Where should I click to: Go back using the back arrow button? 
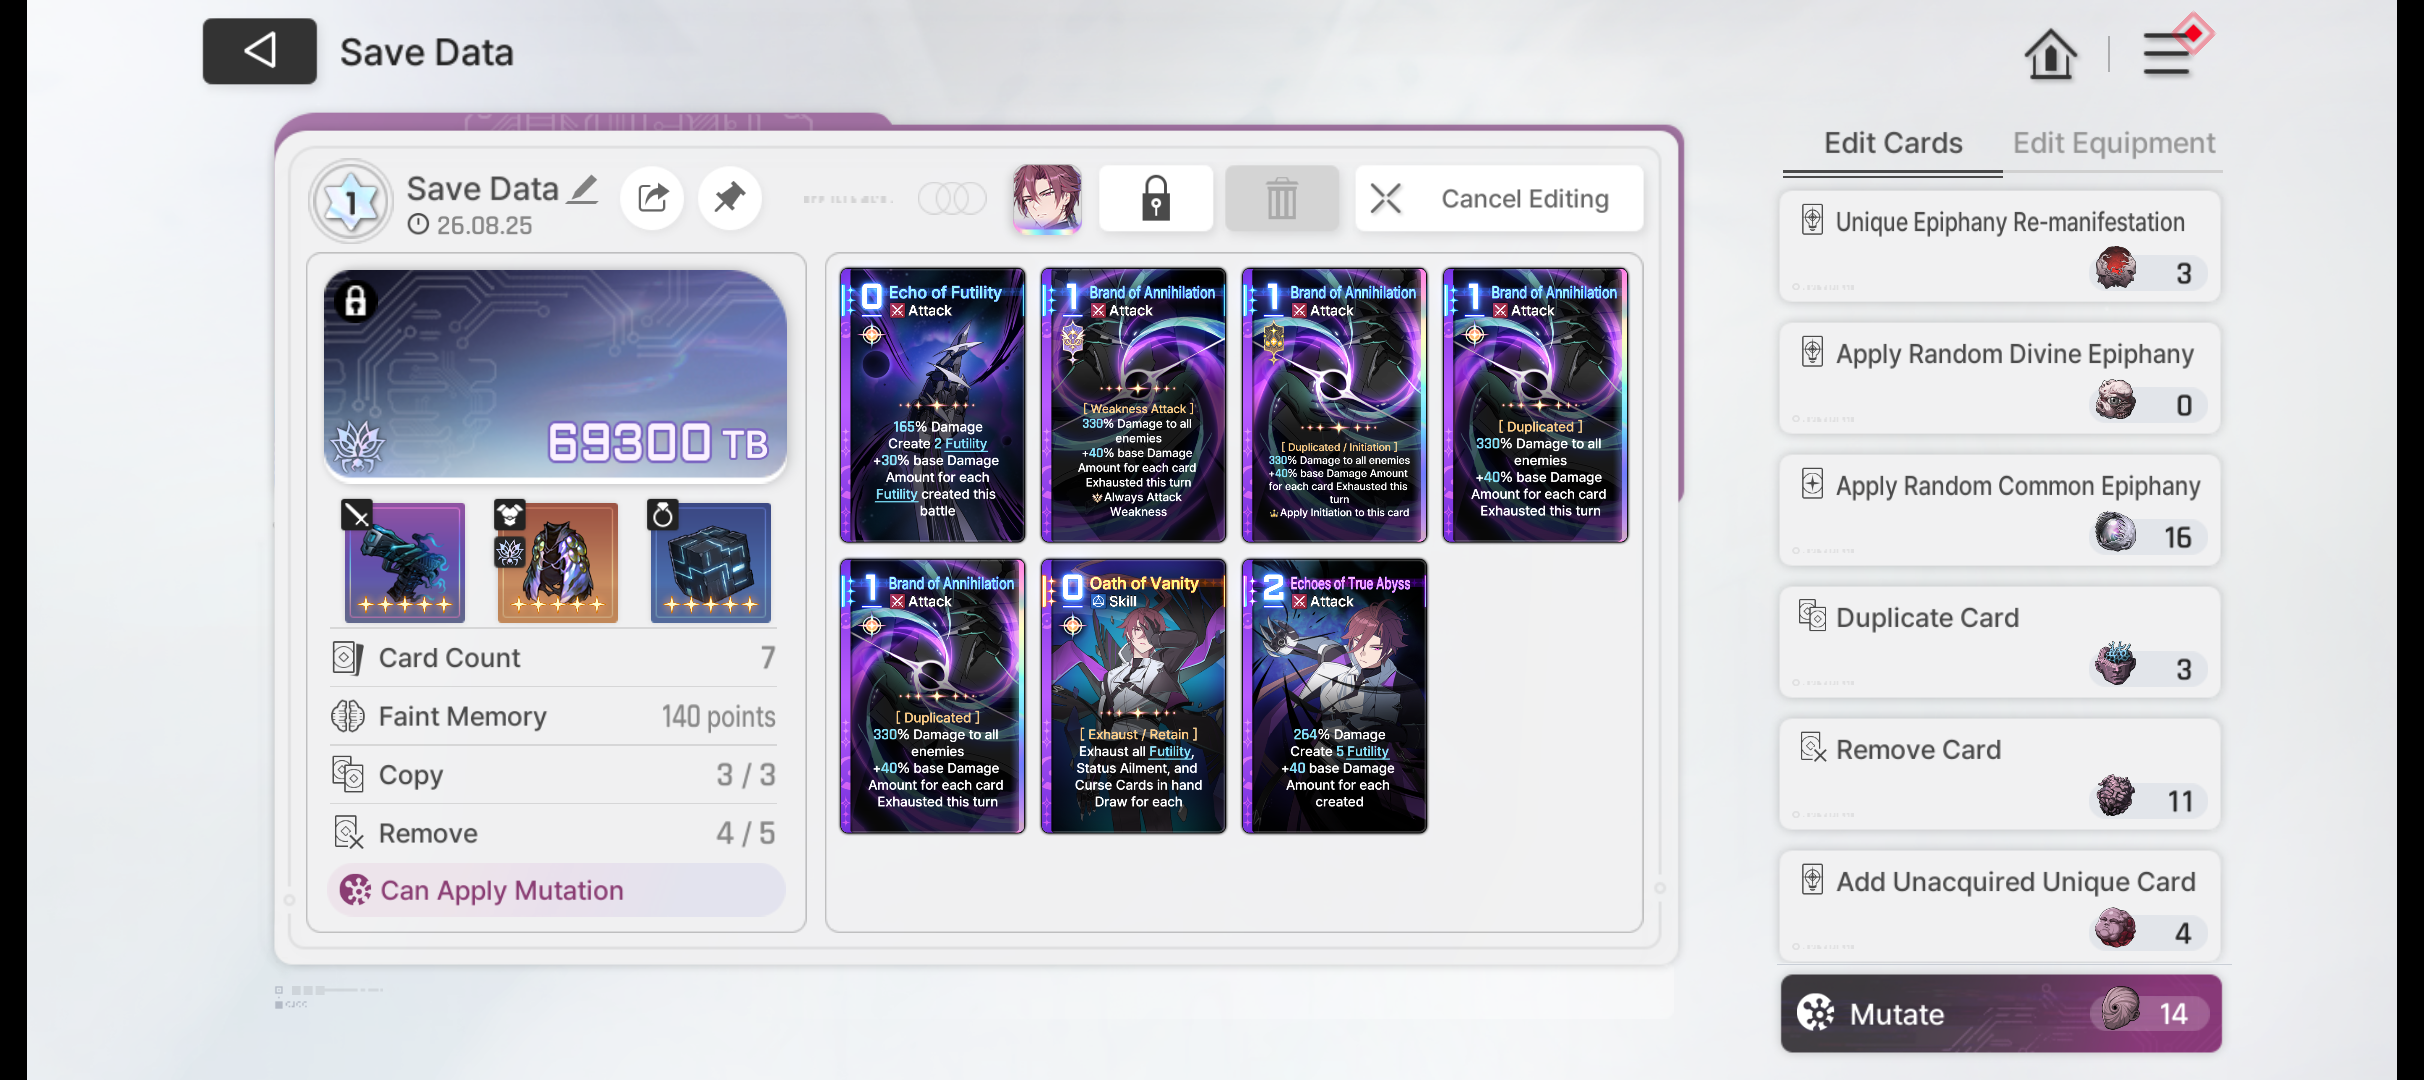260,51
